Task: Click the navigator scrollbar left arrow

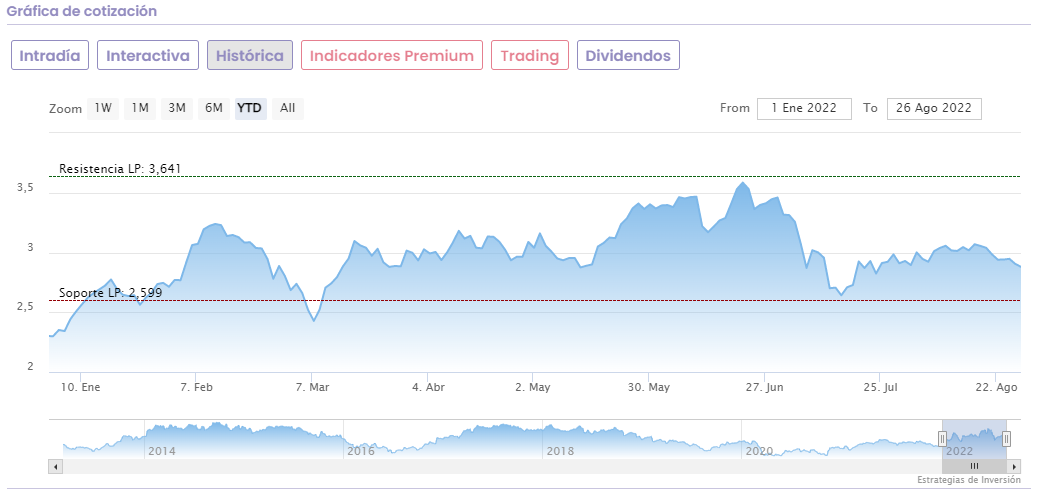Action: pos(55,466)
